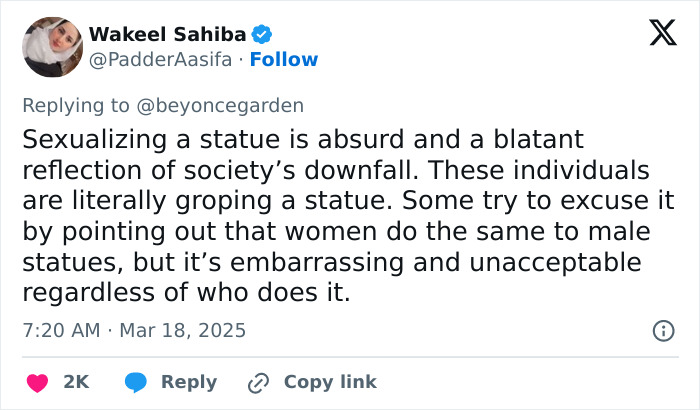Open the @PadderAasifa handle link
700x410 pixels.
pos(159,59)
